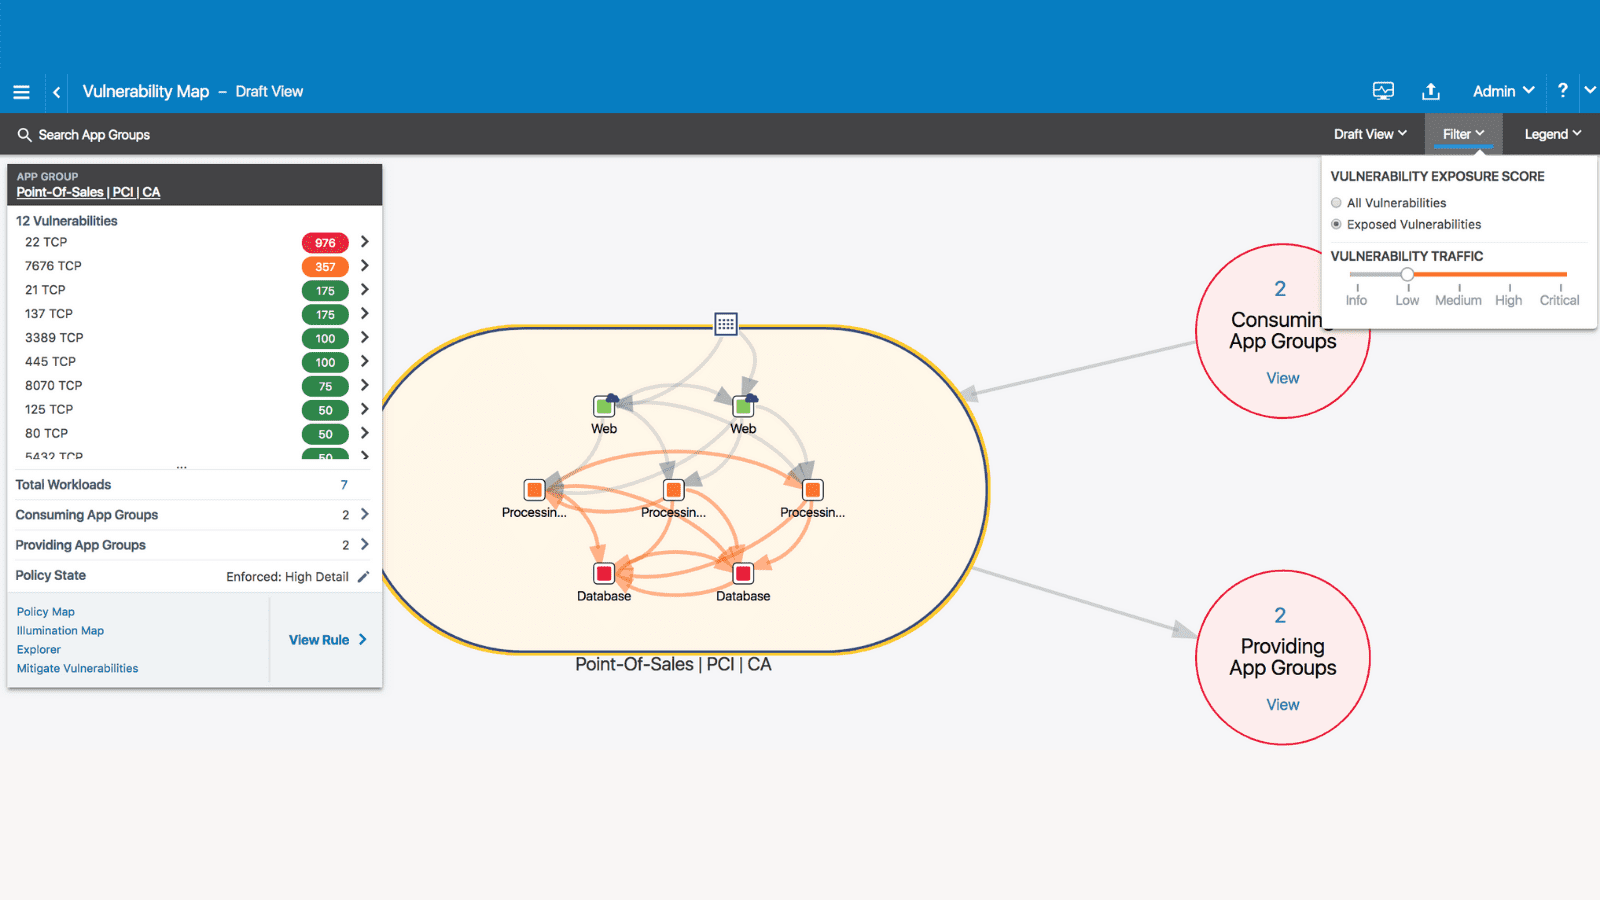Click the Search App Groups field
Viewport: 1600px width, 900px height.
[94, 135]
